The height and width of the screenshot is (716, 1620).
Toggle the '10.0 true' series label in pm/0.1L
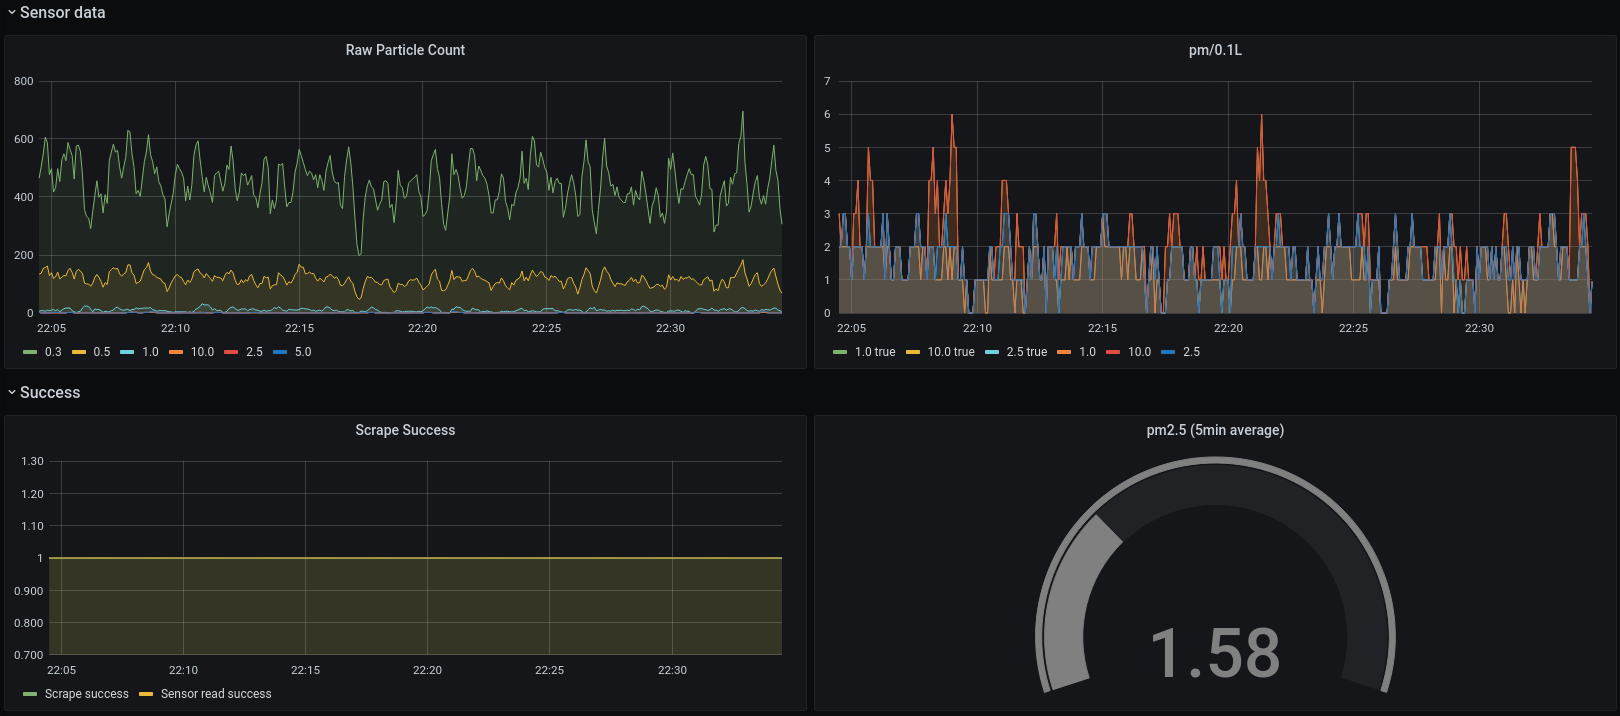tap(951, 352)
